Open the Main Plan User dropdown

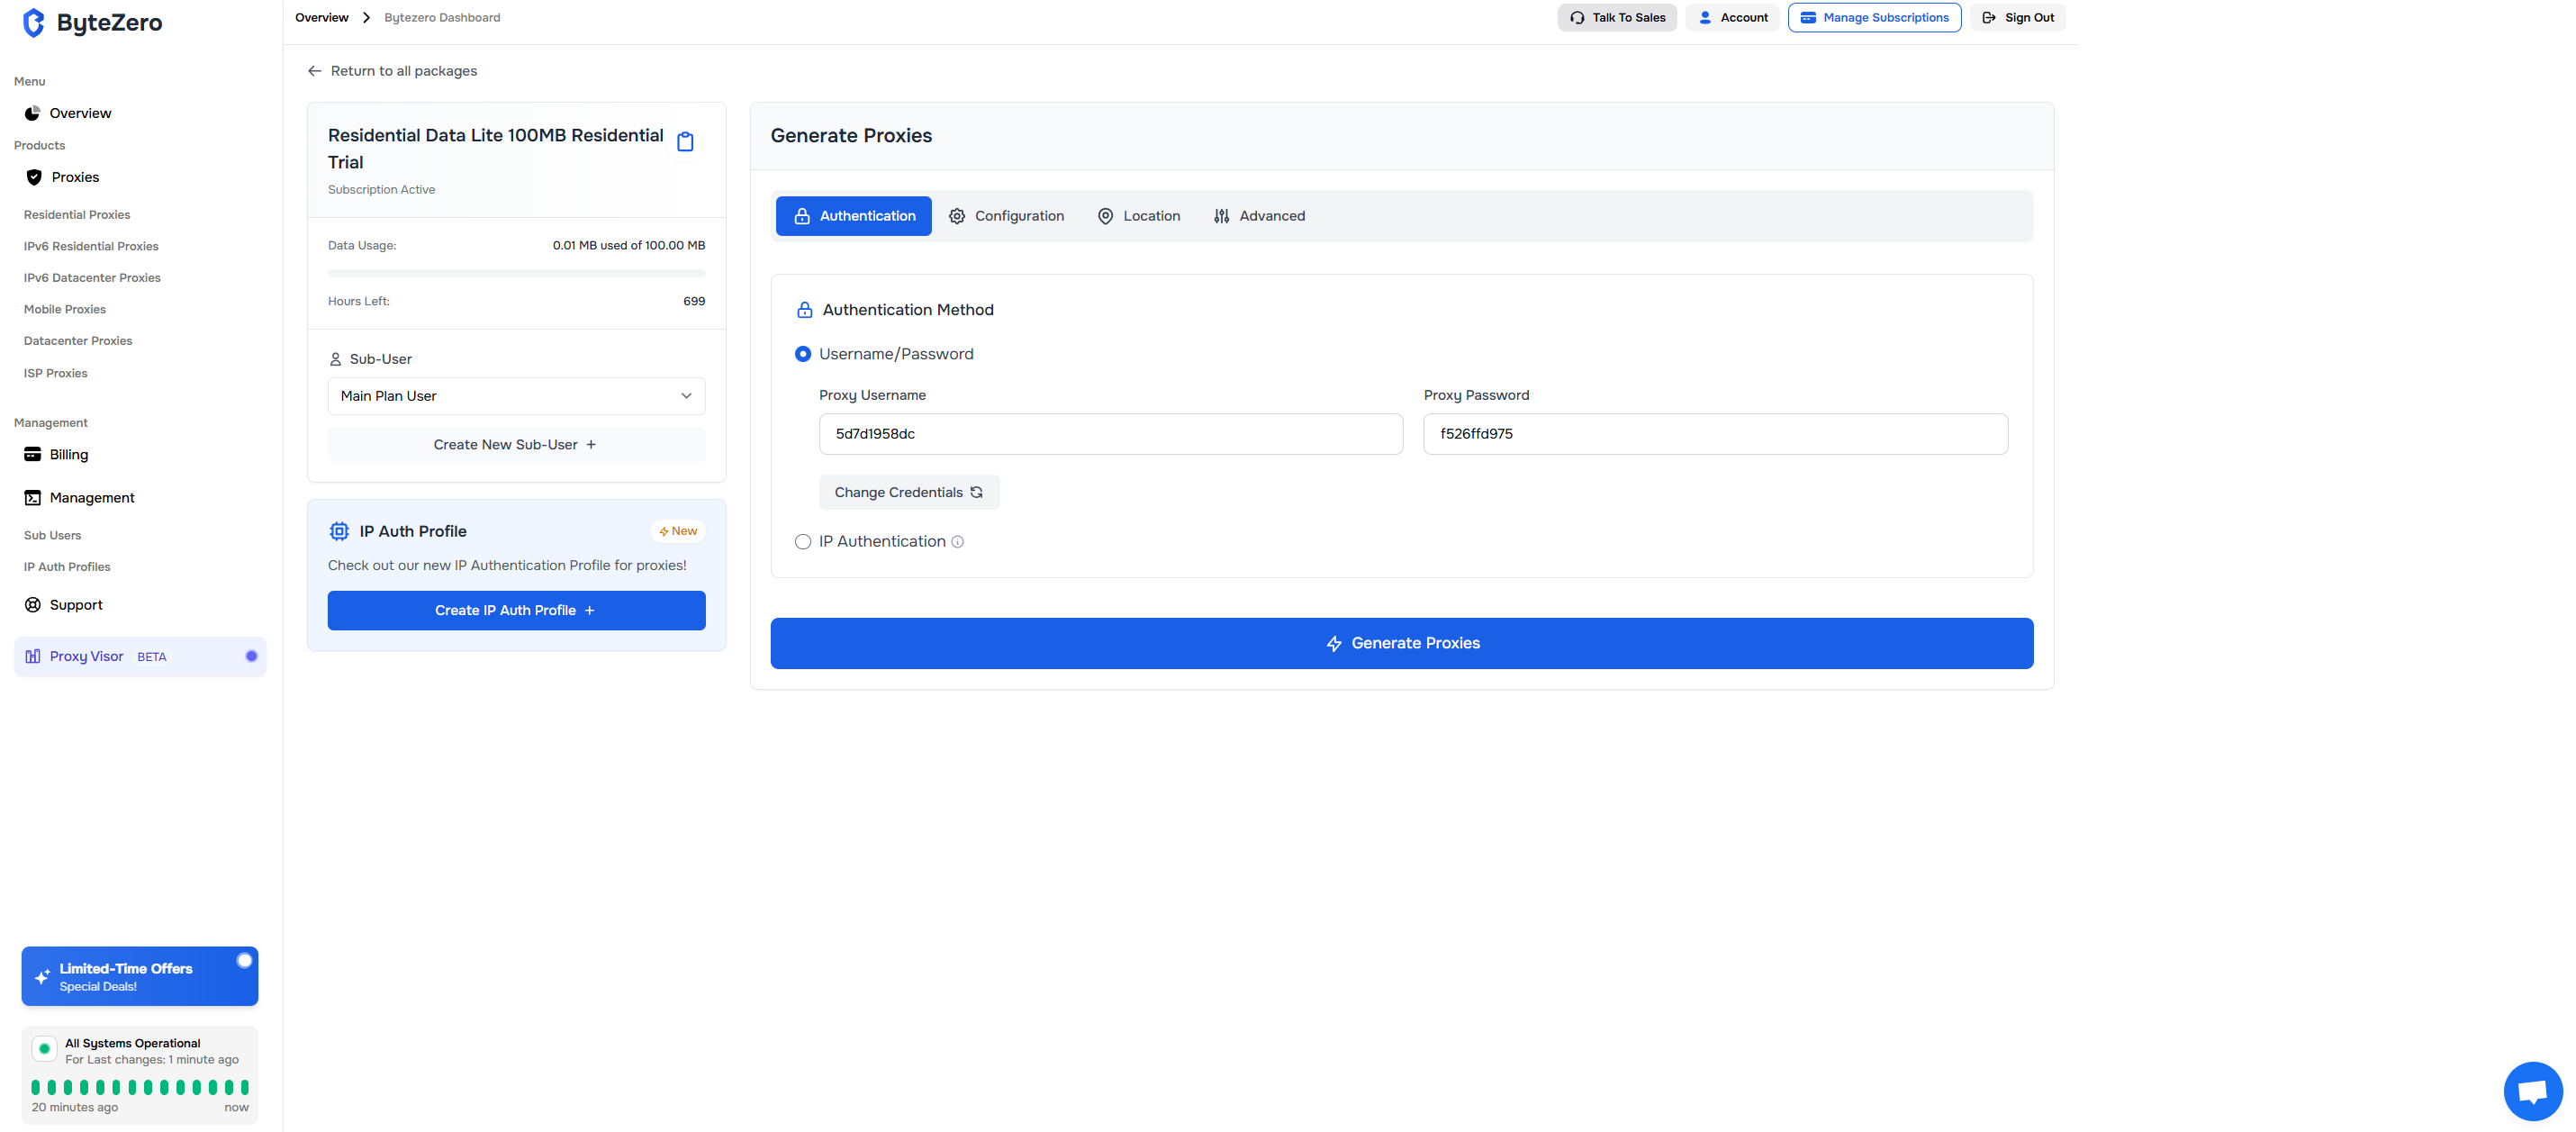pyautogui.click(x=516, y=396)
